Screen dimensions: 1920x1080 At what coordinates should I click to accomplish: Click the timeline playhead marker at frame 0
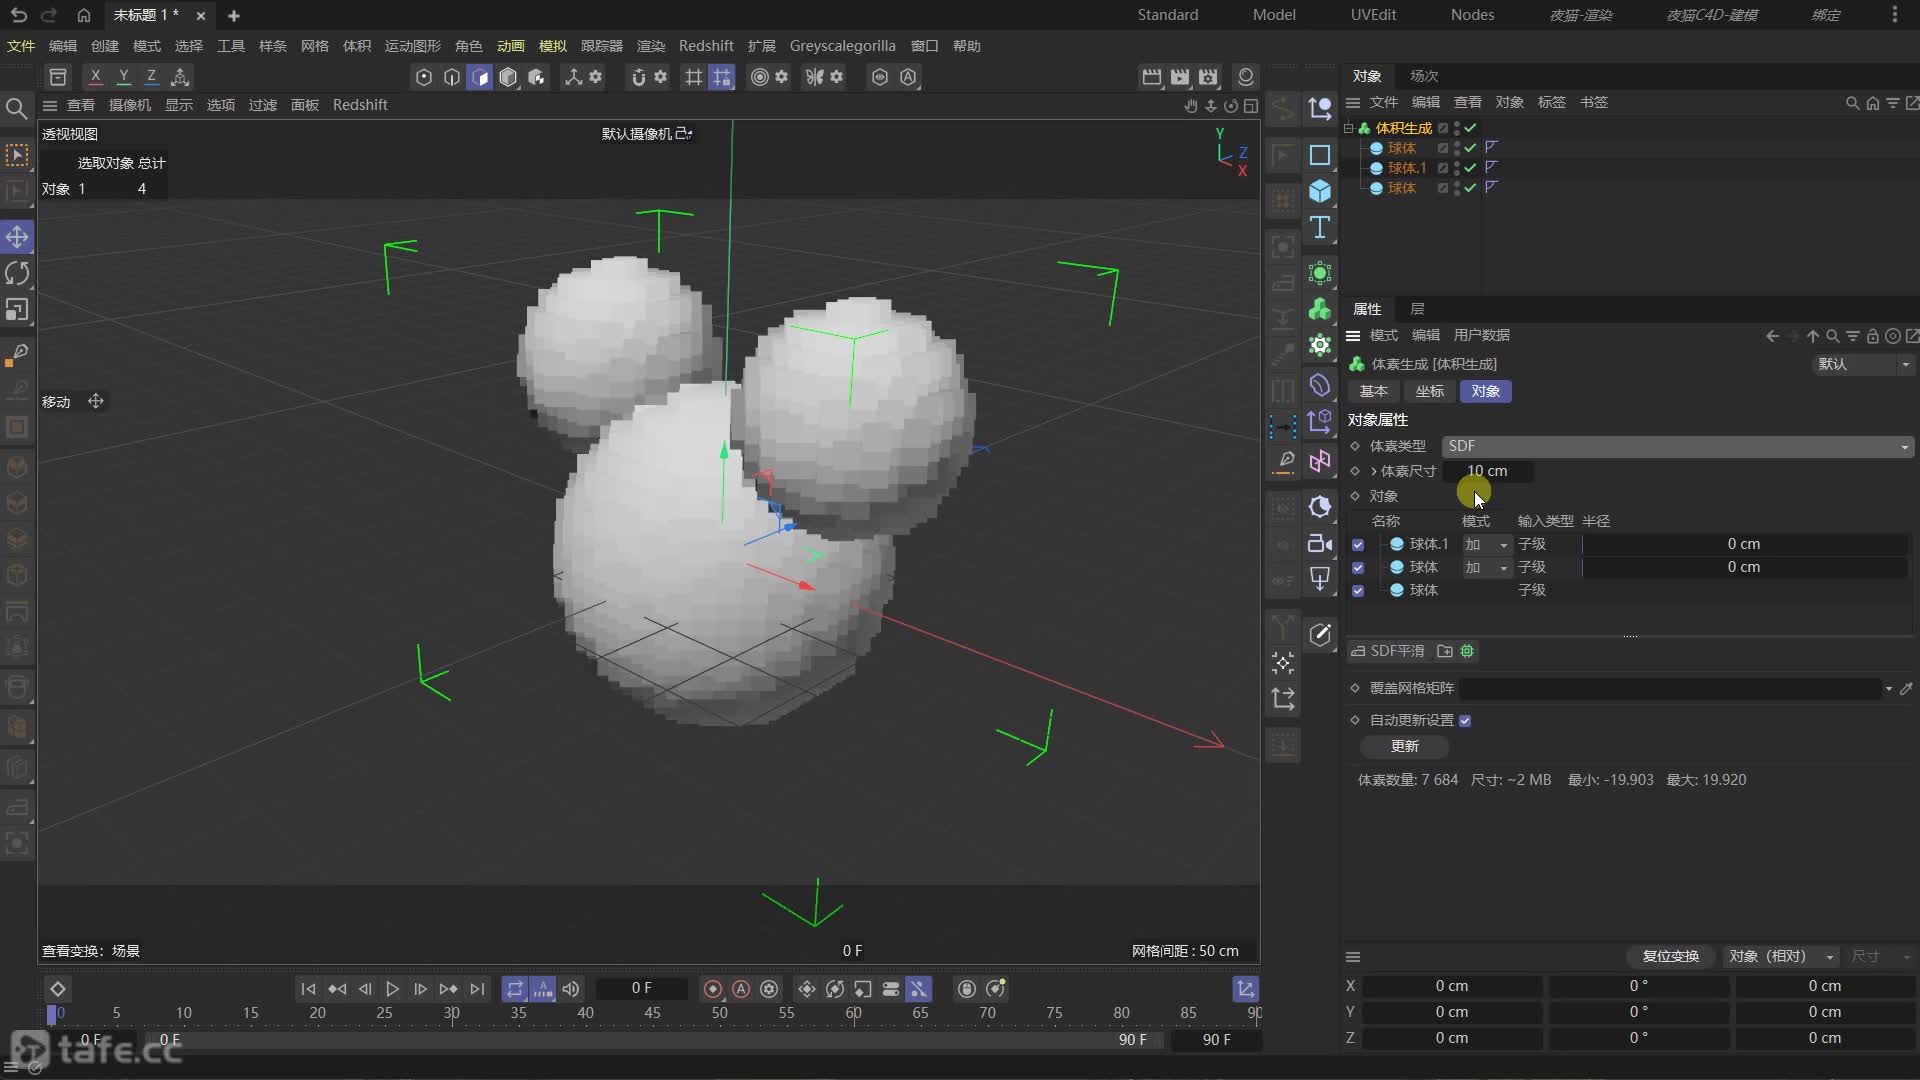point(52,1013)
